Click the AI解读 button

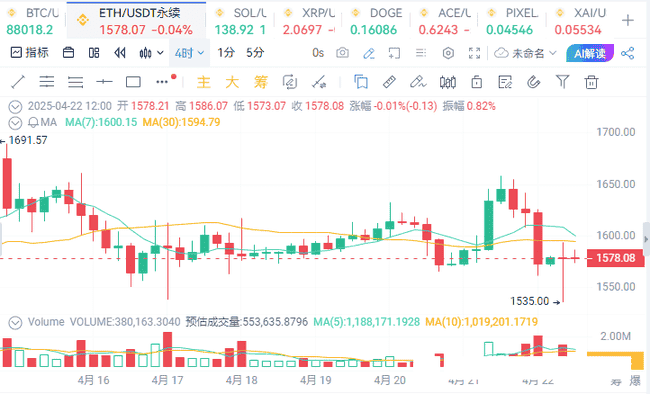pos(590,53)
